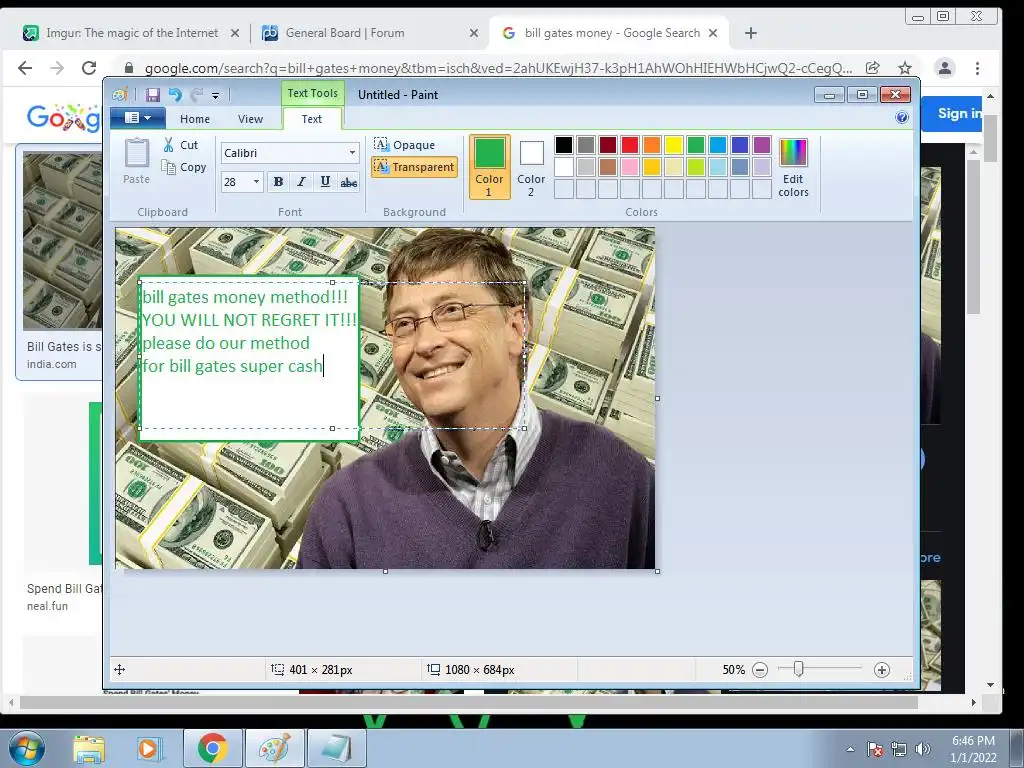Close the Imgur browser tab
The width and height of the screenshot is (1024, 768).
(x=235, y=33)
